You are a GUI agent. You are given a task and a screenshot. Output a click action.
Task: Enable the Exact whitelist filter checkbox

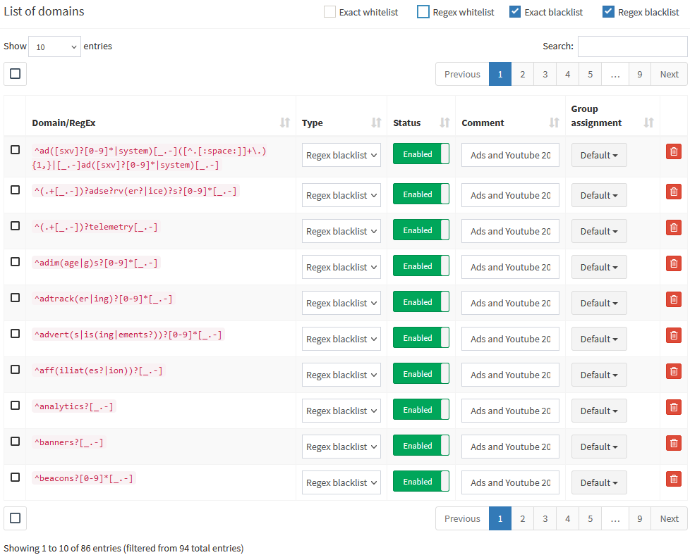pyautogui.click(x=330, y=12)
